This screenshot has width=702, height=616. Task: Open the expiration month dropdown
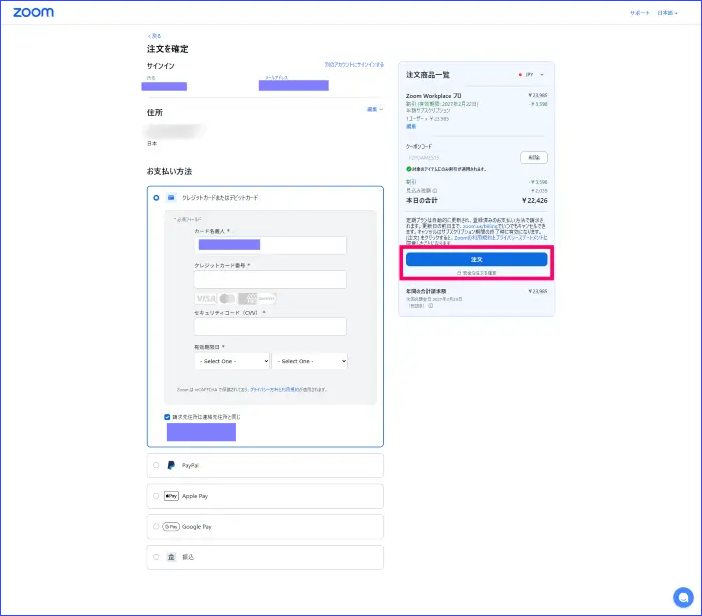point(232,361)
